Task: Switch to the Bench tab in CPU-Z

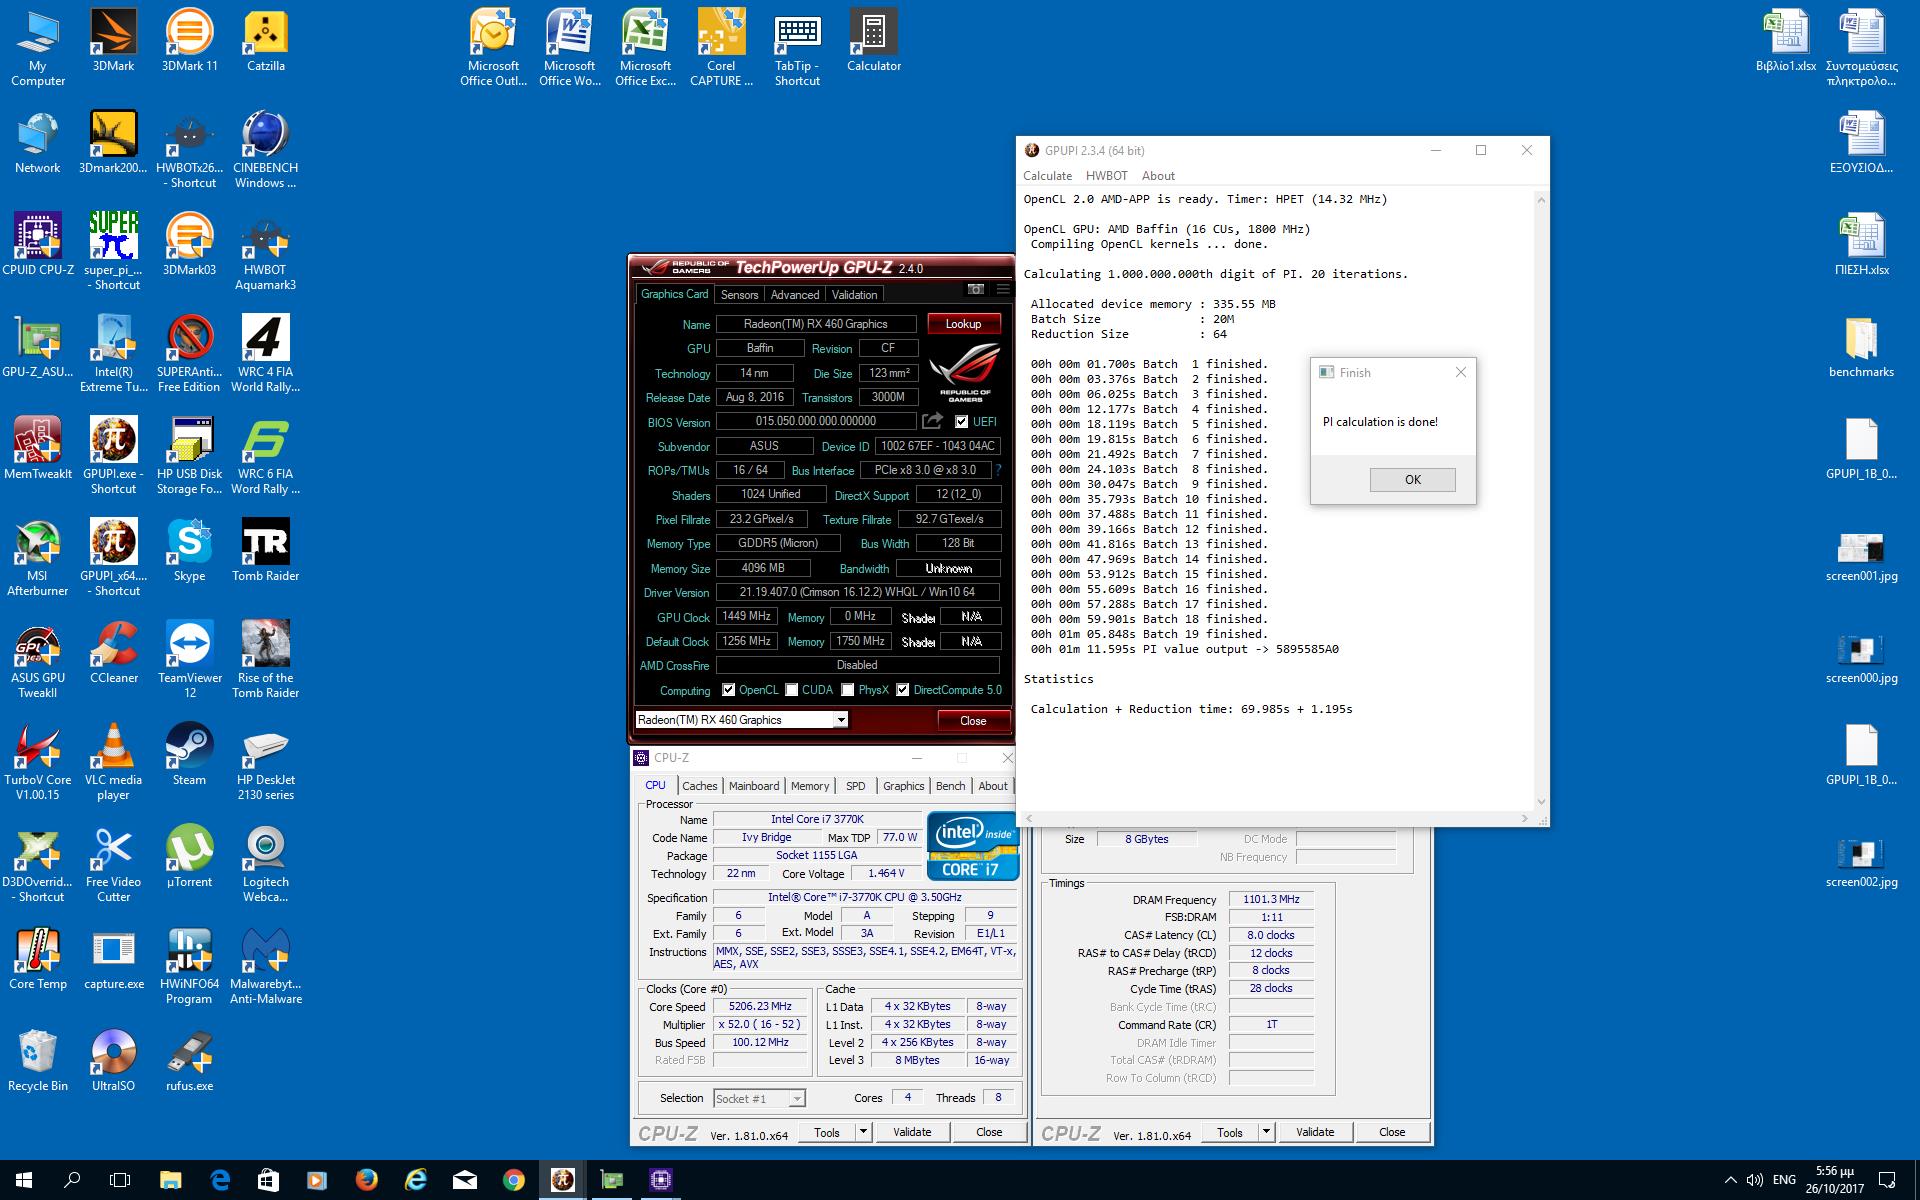Action: 950,786
